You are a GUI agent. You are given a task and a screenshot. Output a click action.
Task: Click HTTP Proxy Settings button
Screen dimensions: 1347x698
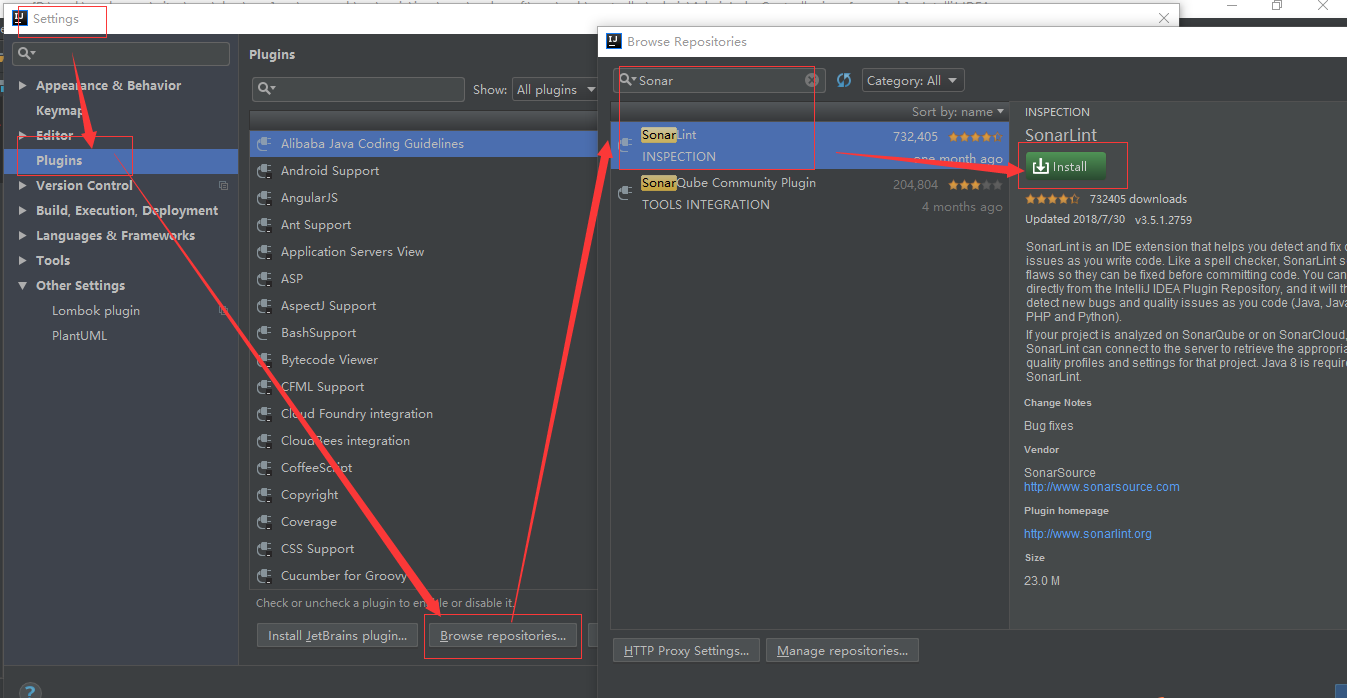[686, 650]
